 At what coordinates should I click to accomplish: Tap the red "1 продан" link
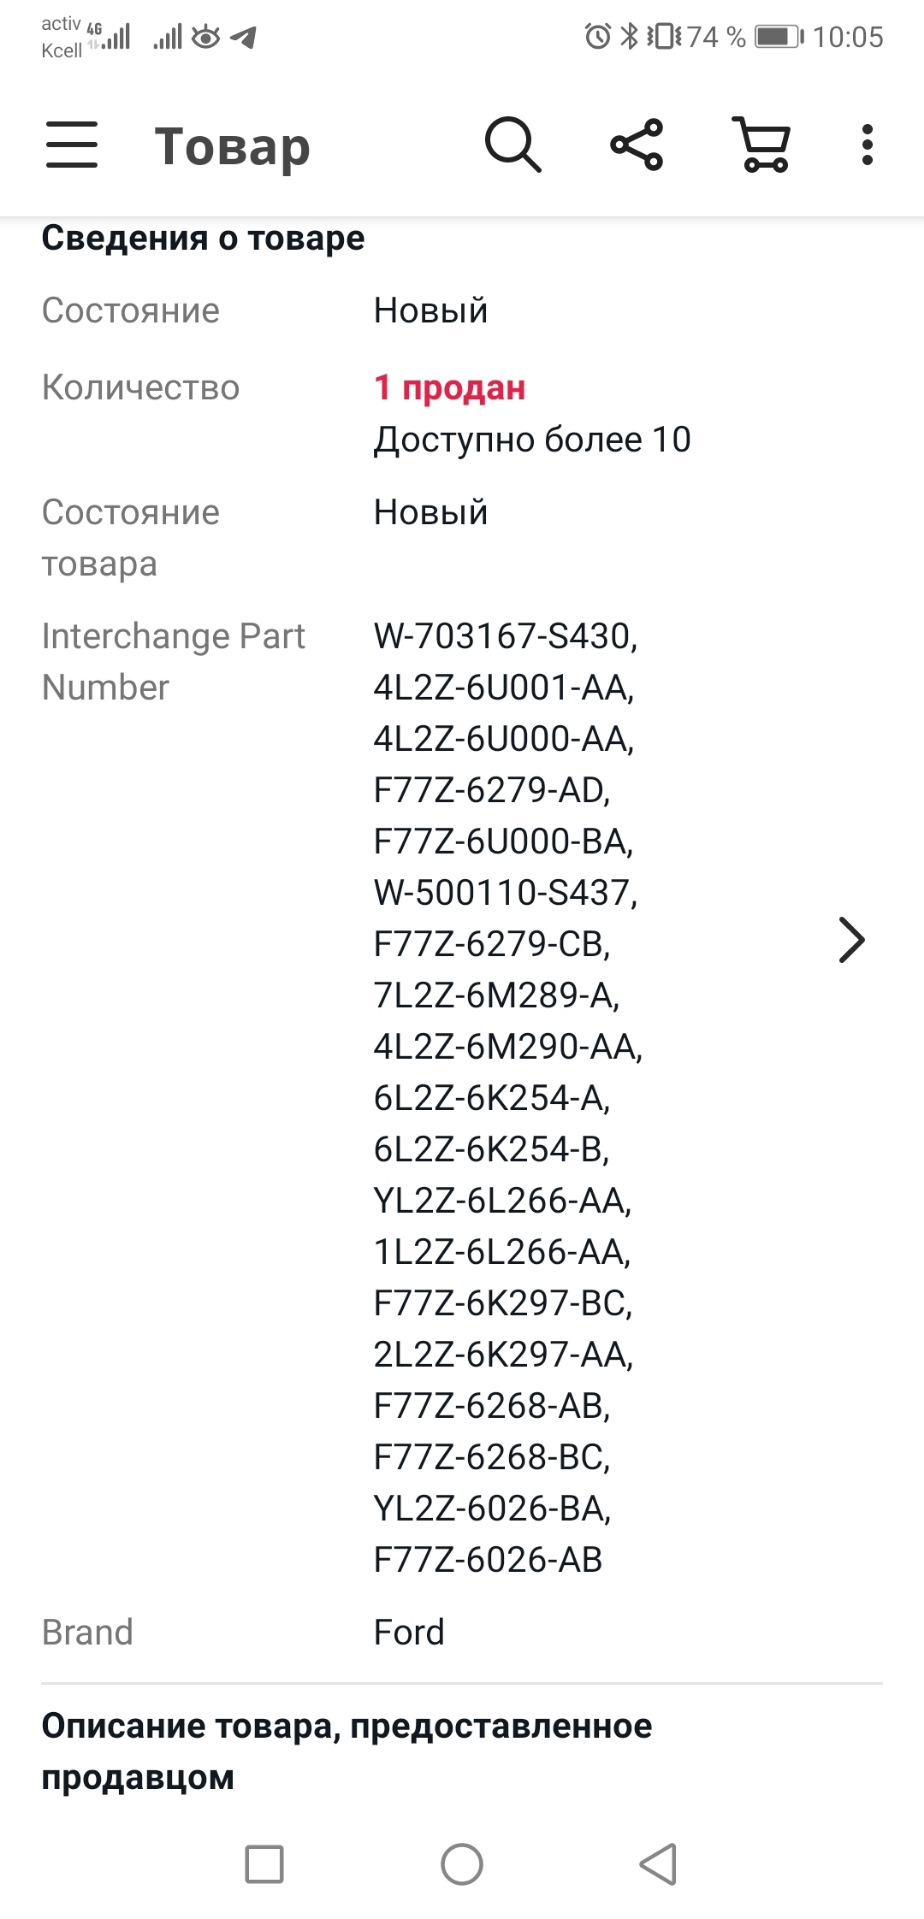449,387
